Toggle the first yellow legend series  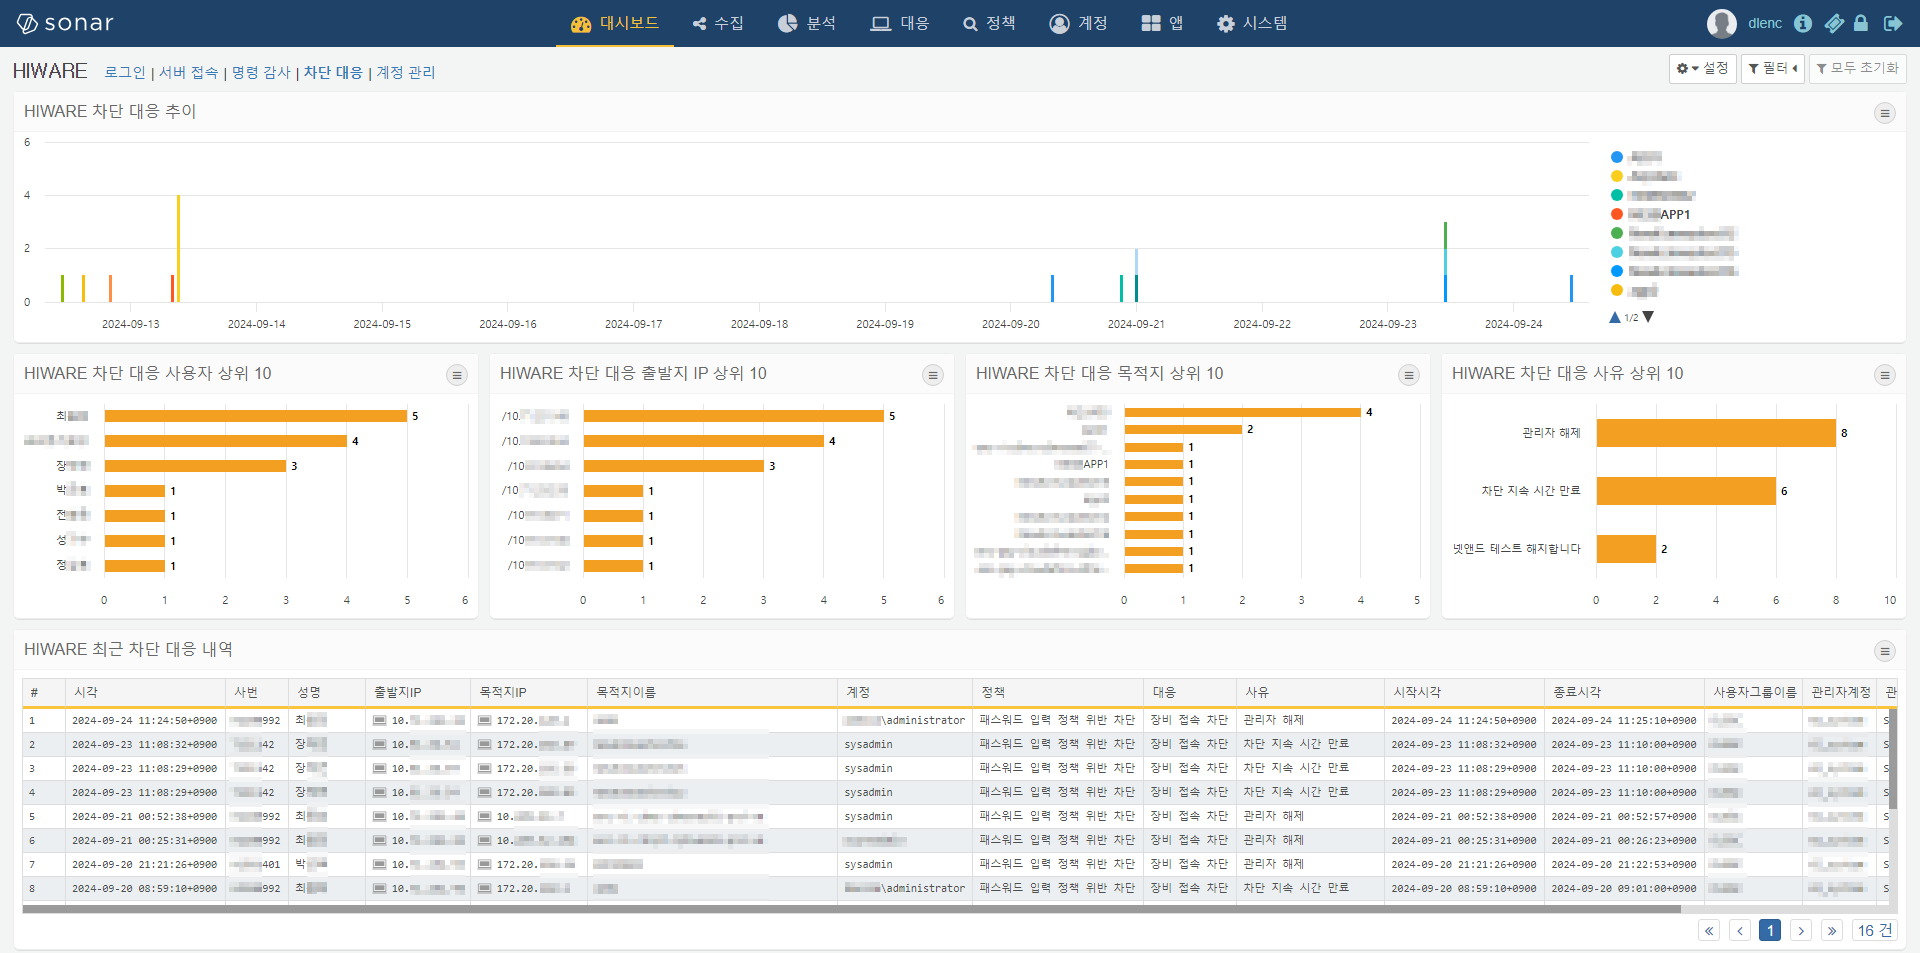[x=1645, y=176]
